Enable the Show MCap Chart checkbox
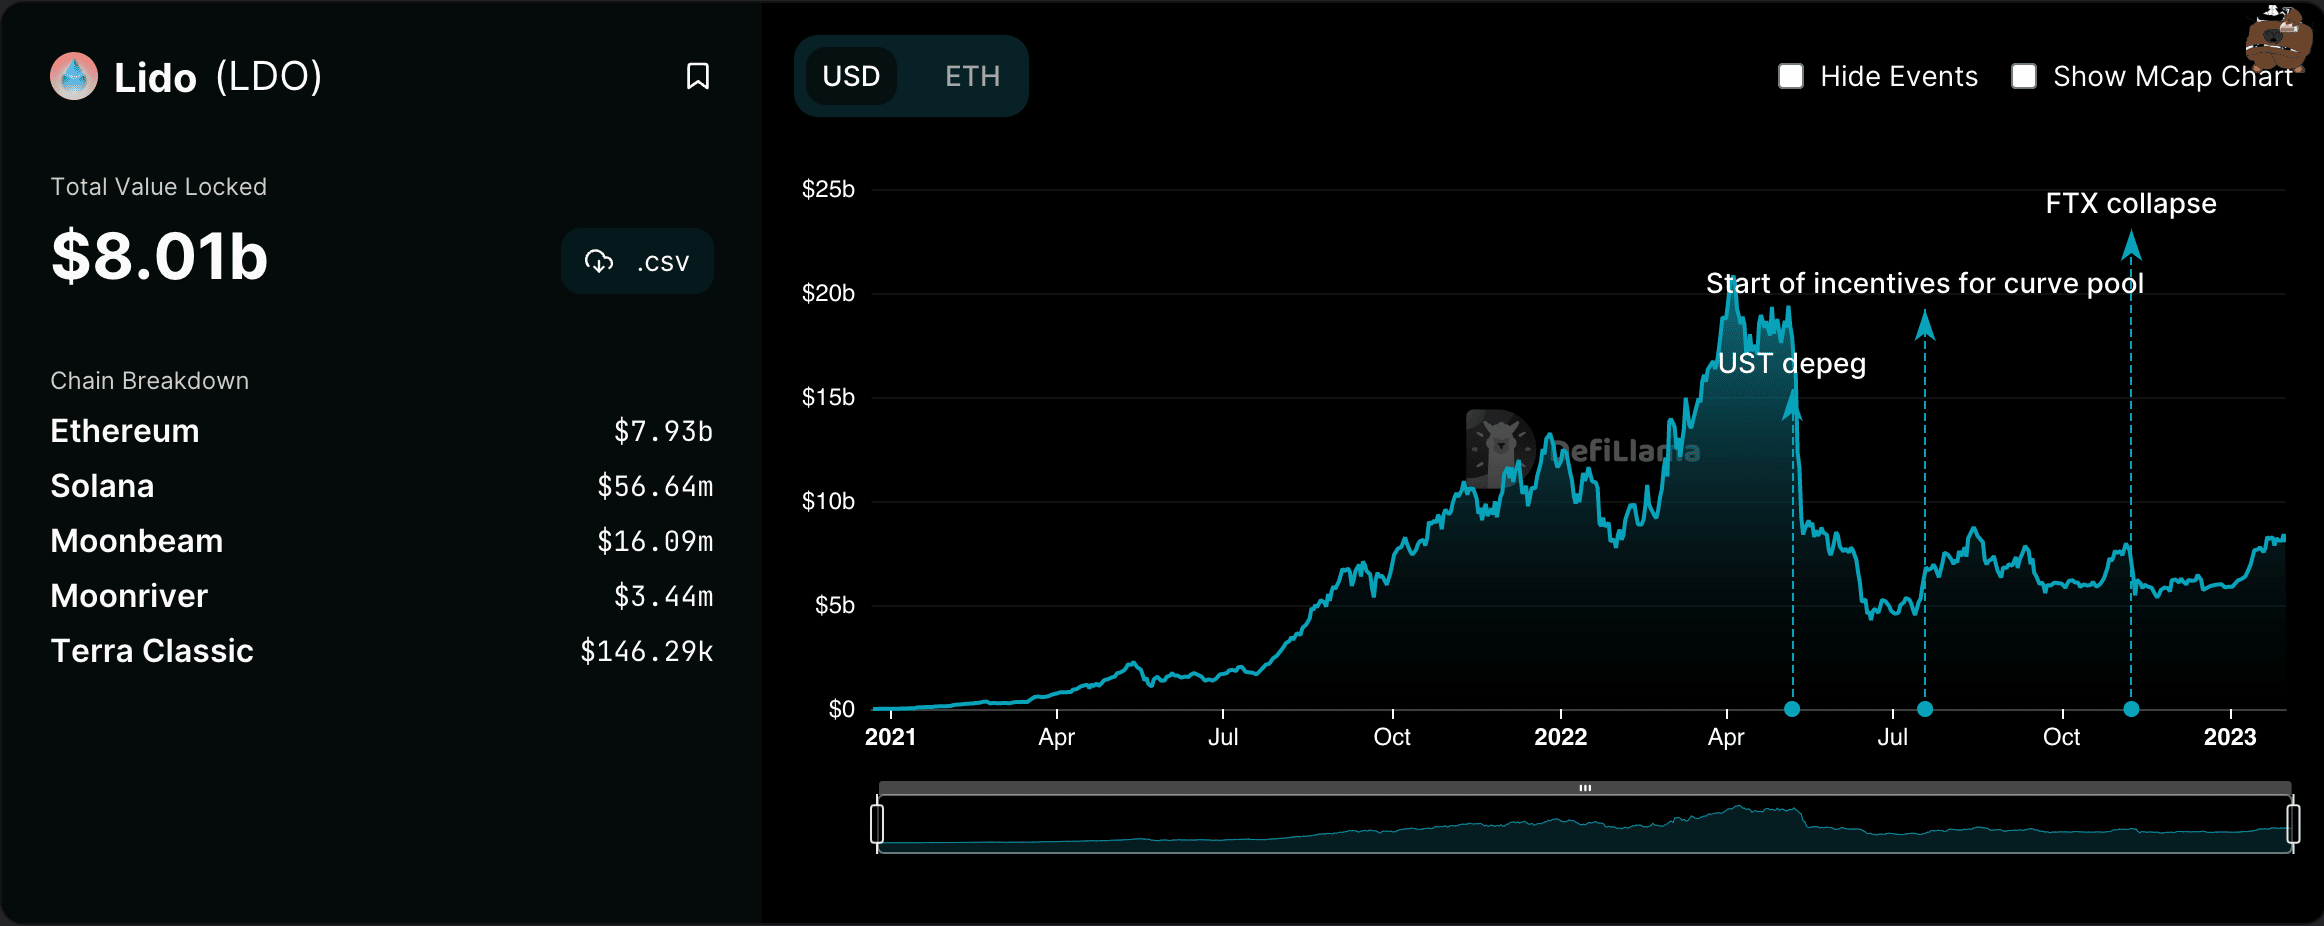Image resolution: width=2324 pixels, height=926 pixels. click(2024, 76)
